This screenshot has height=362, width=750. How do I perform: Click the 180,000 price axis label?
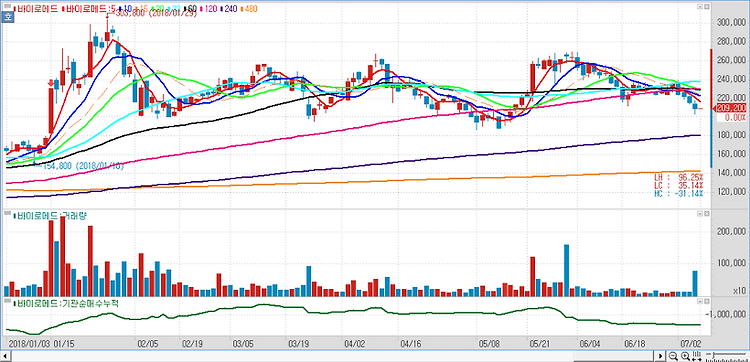pyautogui.click(x=731, y=135)
